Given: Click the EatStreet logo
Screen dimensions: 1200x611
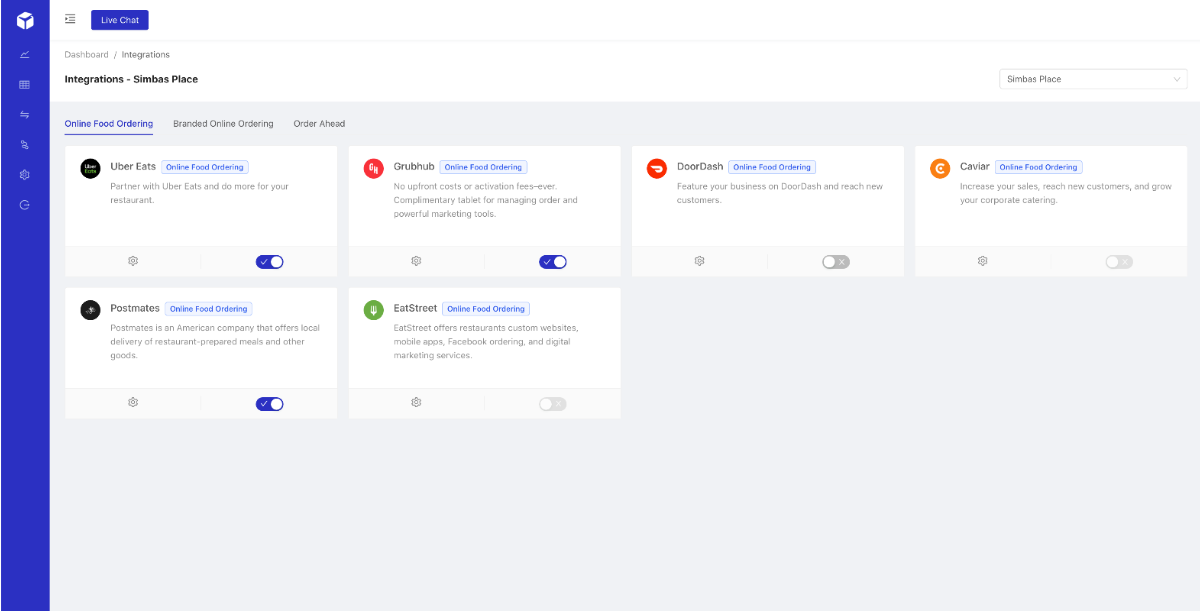Looking at the screenshot, I should coord(373,310).
